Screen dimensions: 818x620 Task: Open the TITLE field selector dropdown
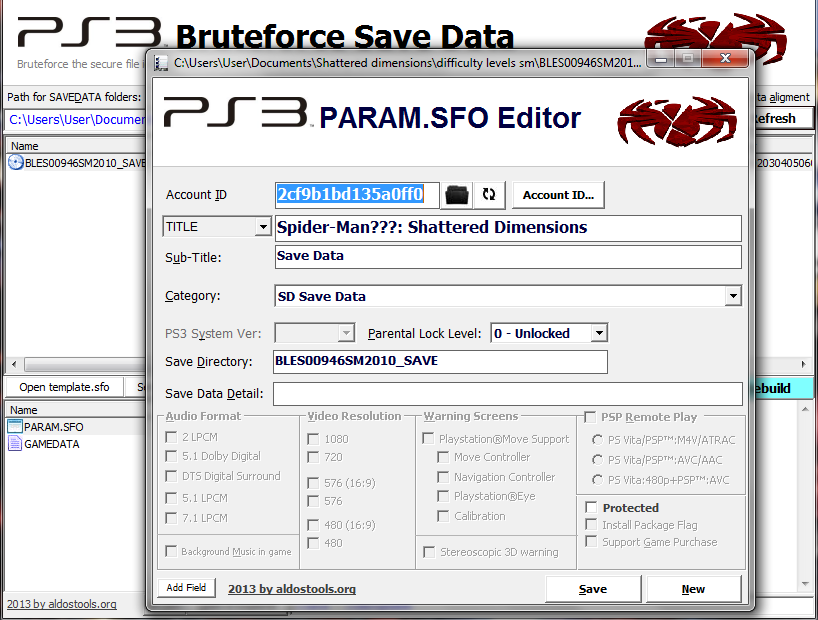[x=263, y=226]
